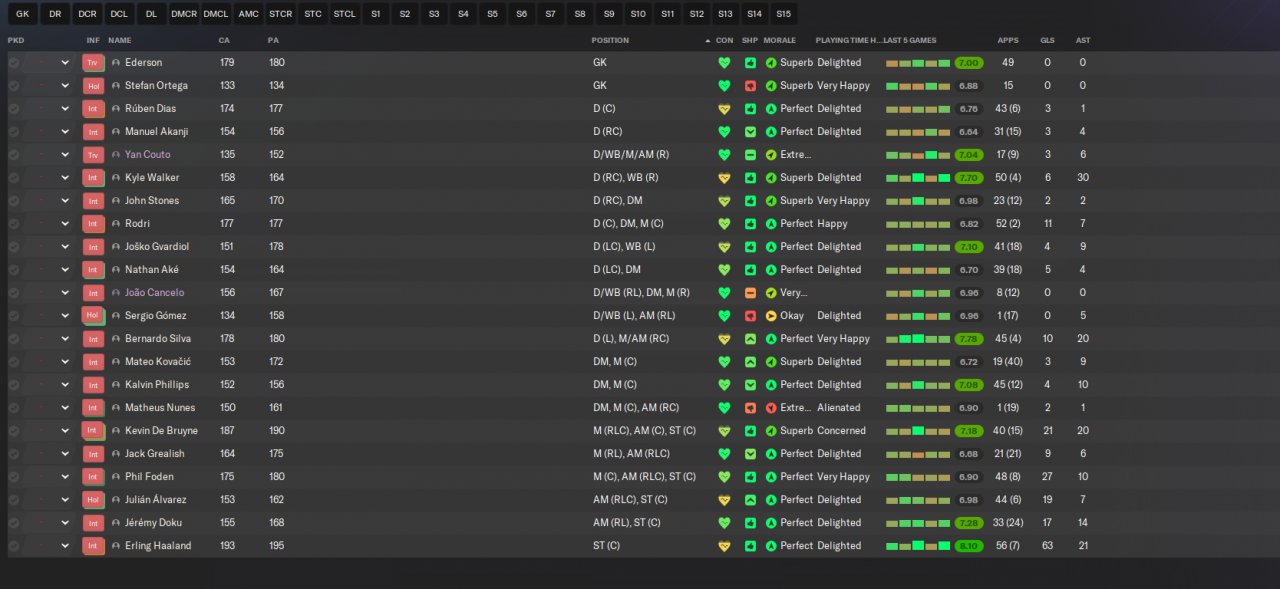Screen dimensions: 1280x589
Task: Toggle picked checkmark for Erling Haaland
Action: coord(14,545)
